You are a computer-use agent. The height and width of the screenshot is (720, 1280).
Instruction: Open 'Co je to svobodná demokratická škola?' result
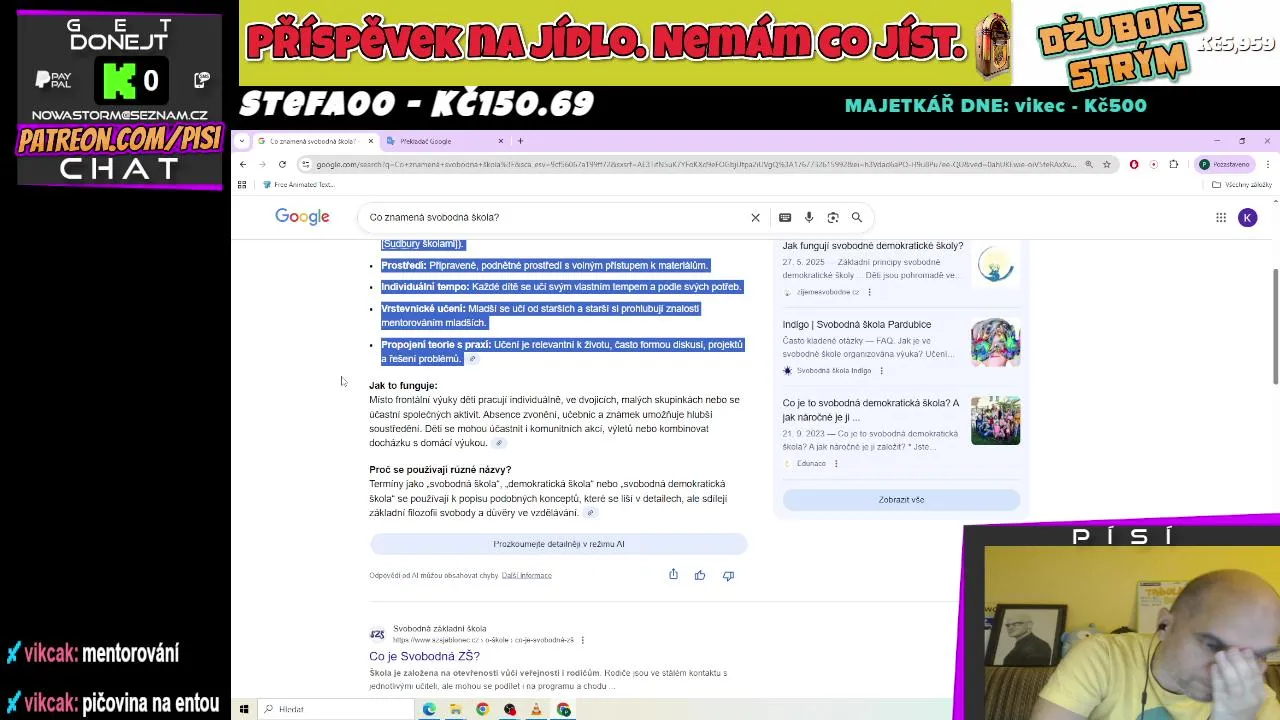[871, 410]
